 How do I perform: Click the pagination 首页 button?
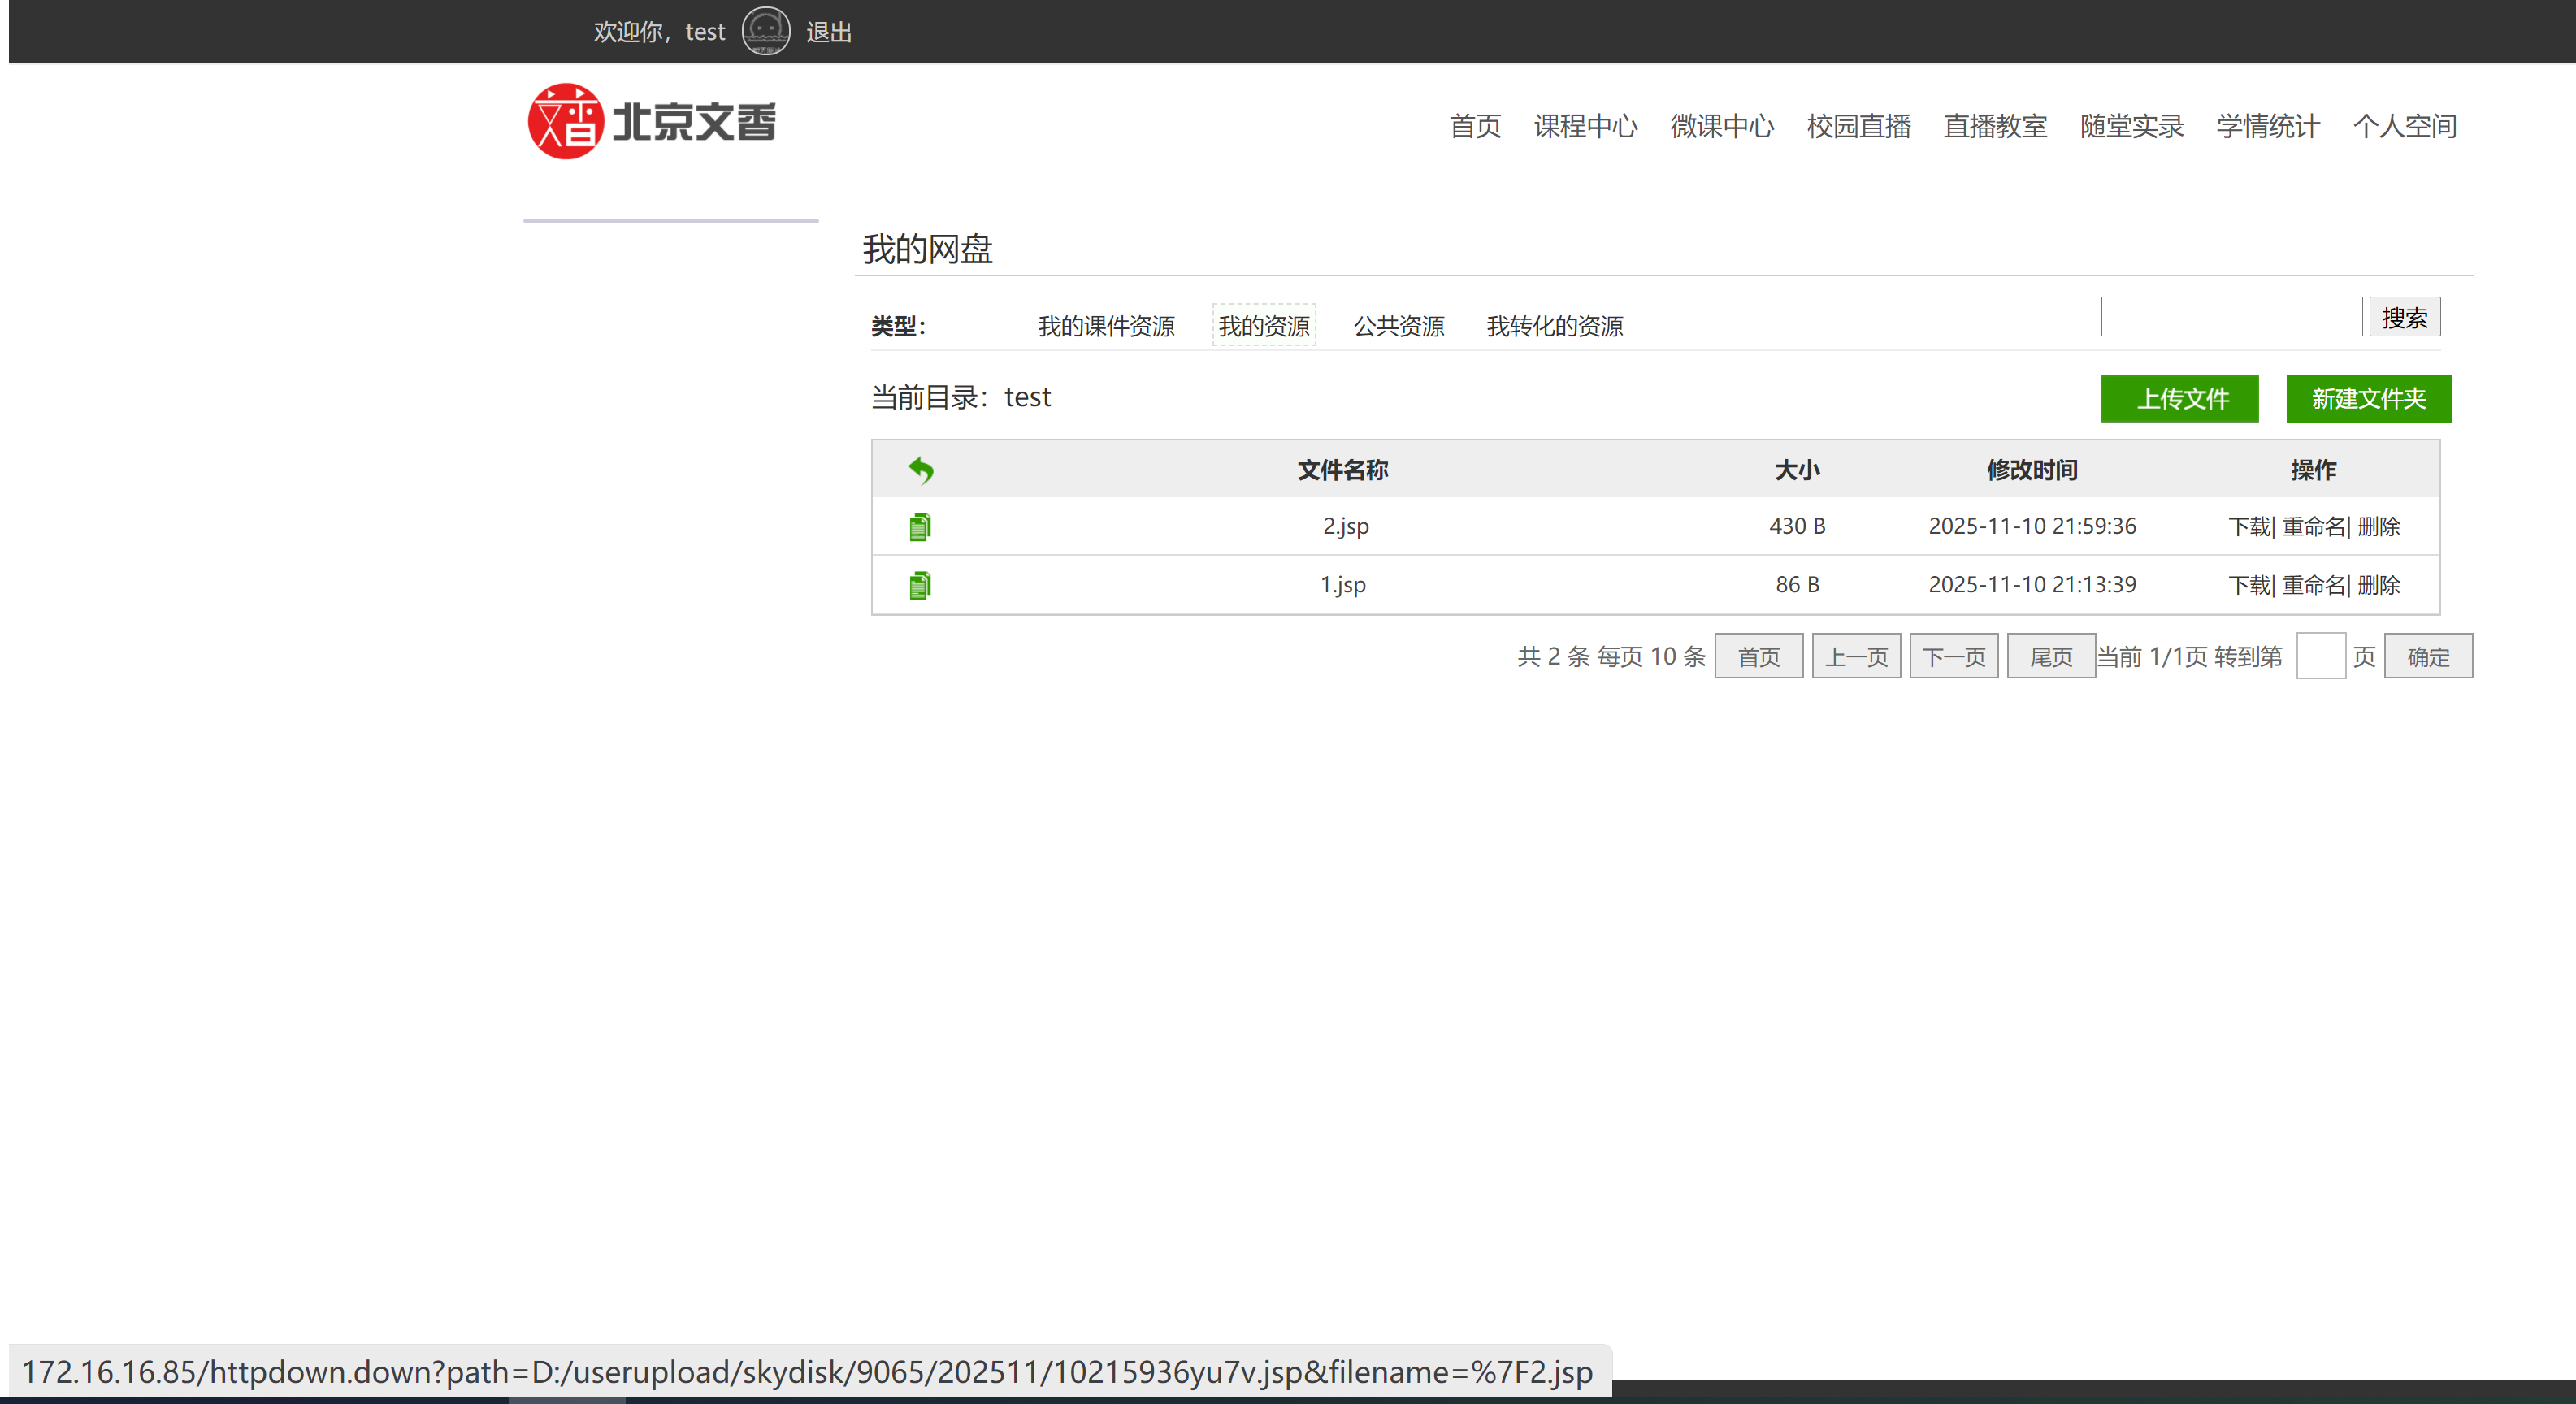(1758, 656)
